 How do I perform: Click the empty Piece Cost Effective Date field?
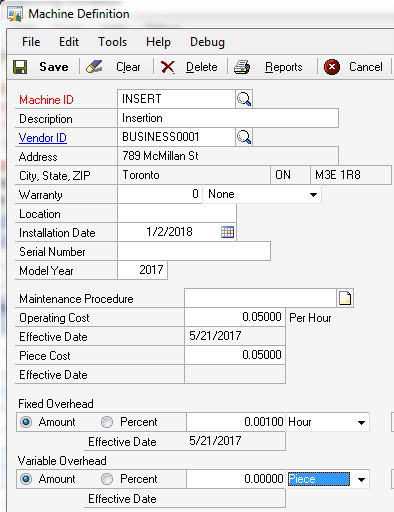235,374
